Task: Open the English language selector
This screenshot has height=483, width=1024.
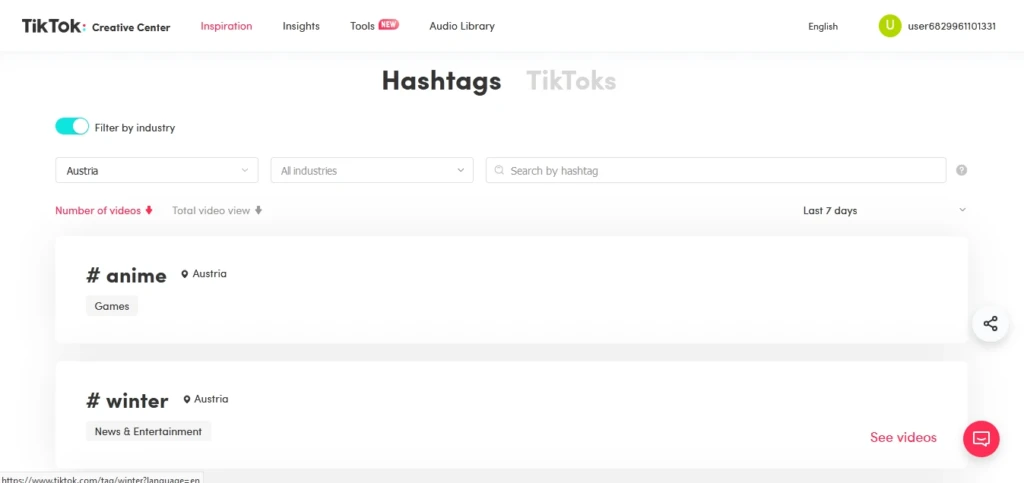Action: [823, 27]
